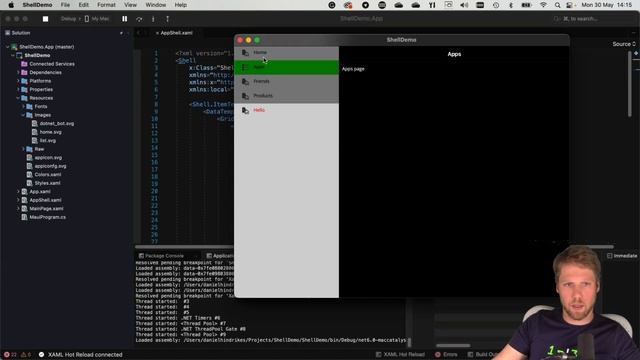
Task: Pause execution with the pause button
Action: click(x=124, y=19)
